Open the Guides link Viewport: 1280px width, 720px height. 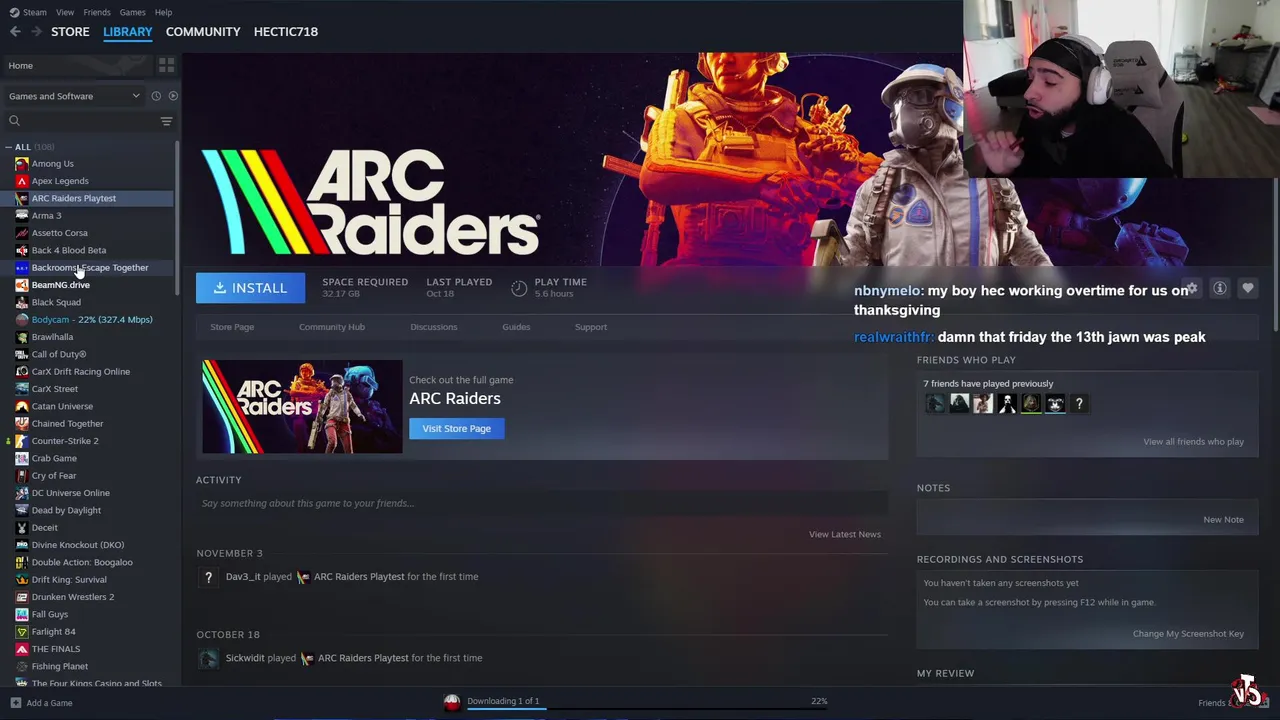(516, 327)
